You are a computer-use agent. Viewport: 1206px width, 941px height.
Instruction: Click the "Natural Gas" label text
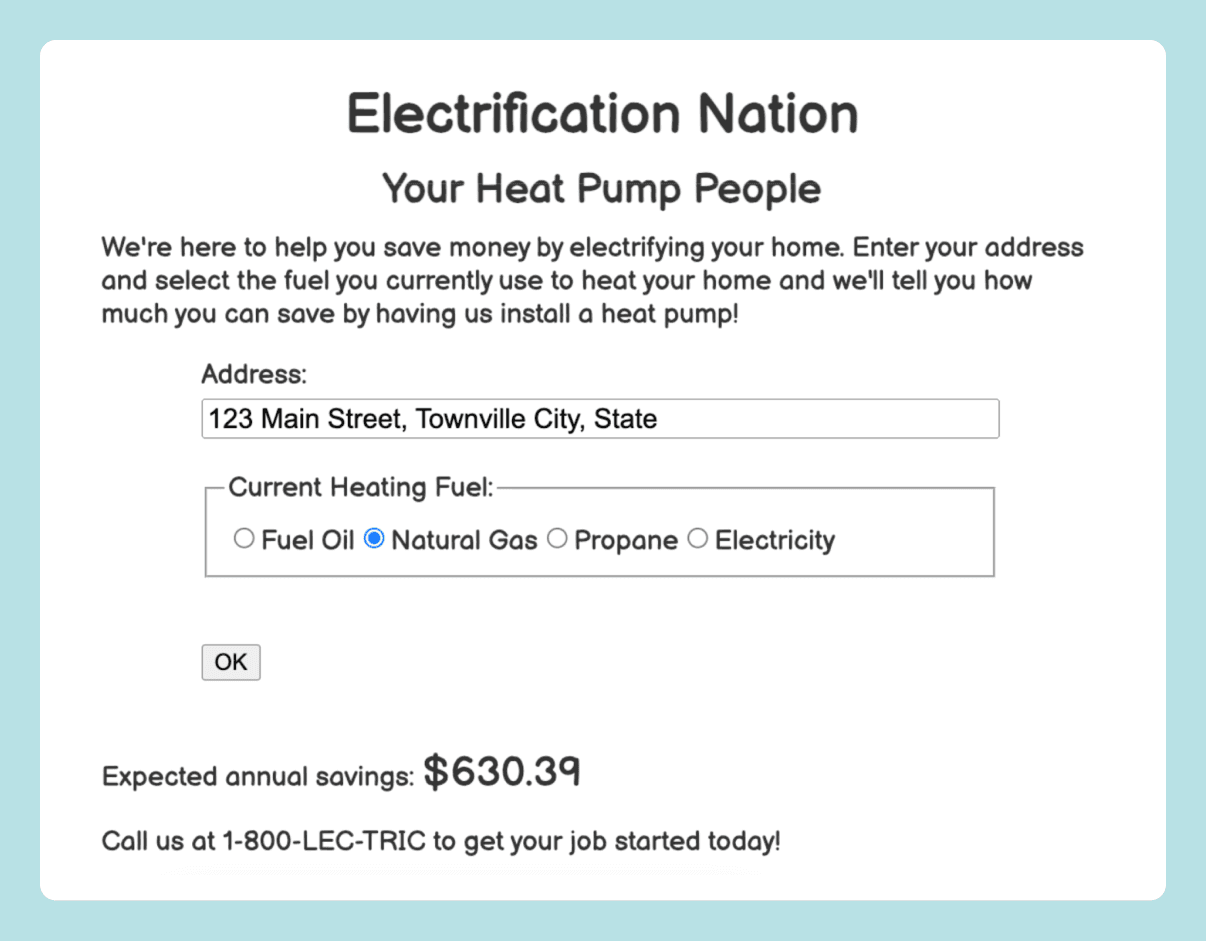[x=464, y=540]
